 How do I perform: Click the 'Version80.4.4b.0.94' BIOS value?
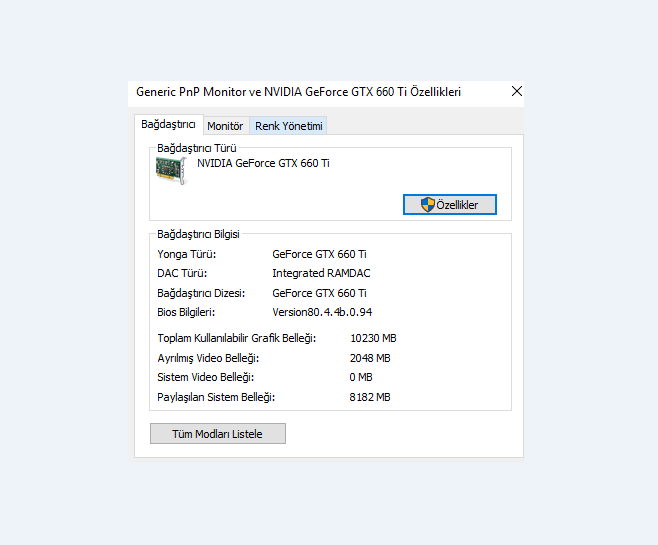[322, 312]
